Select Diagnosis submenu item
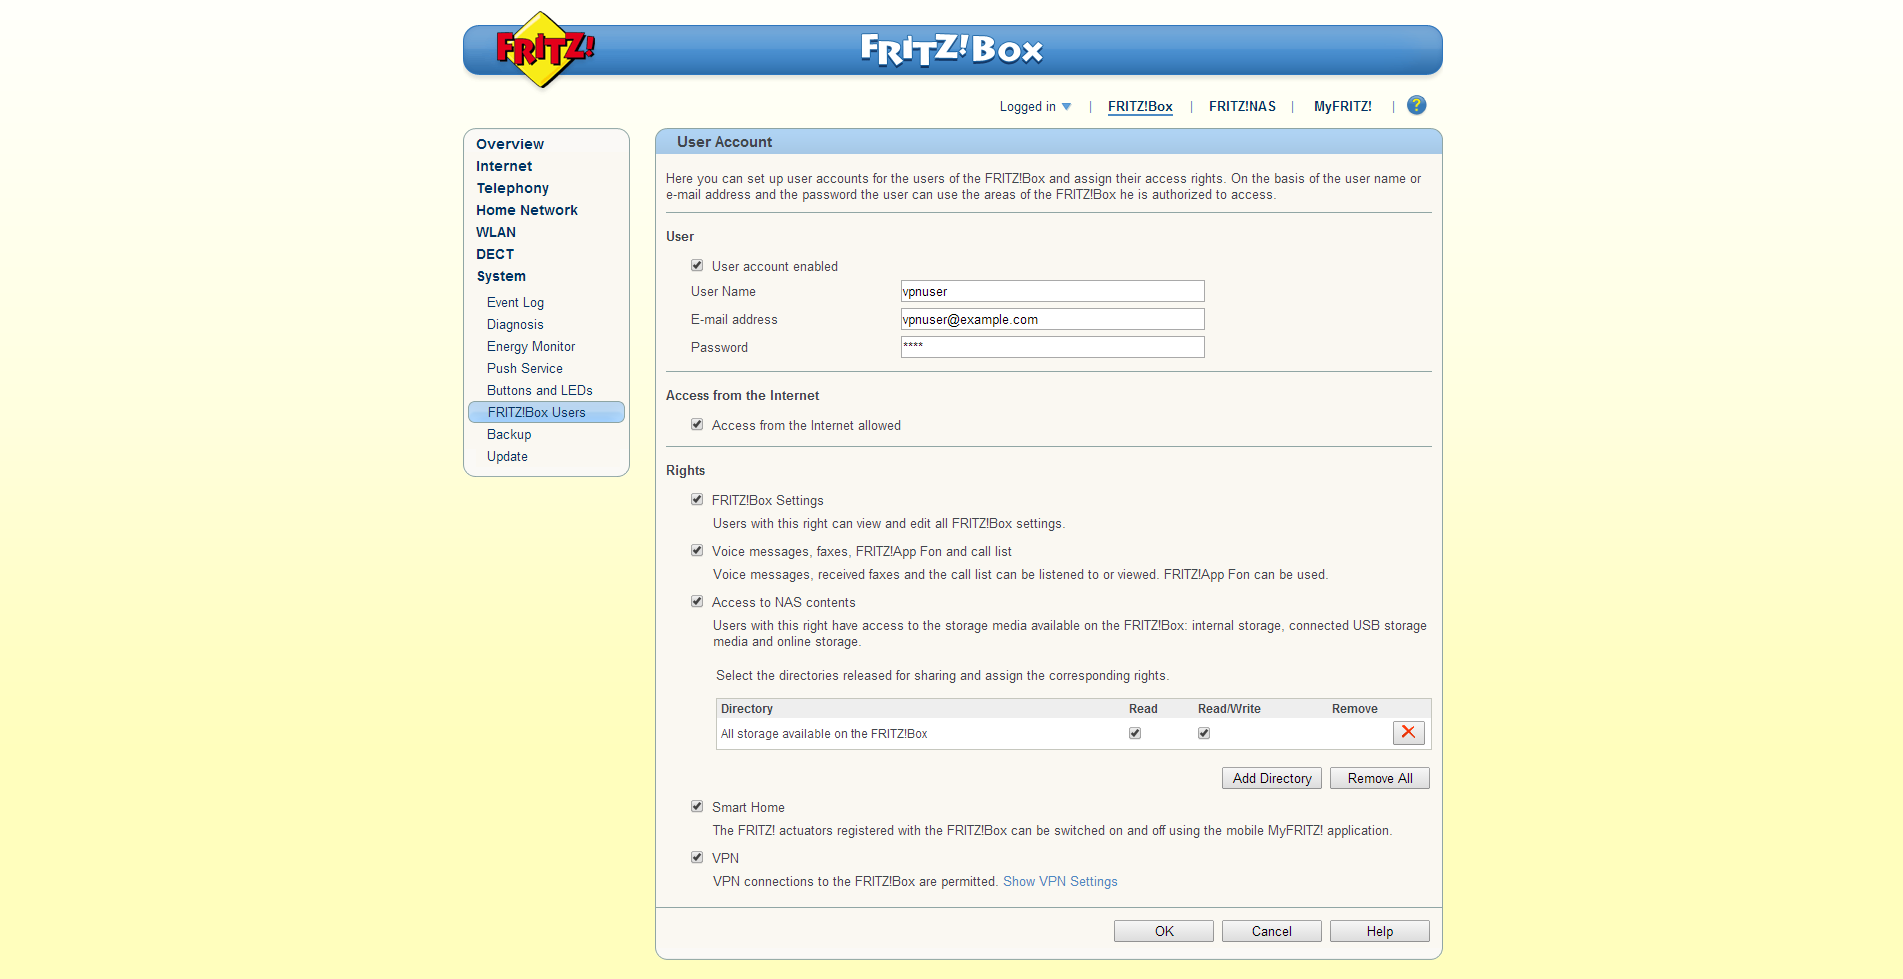 point(515,324)
